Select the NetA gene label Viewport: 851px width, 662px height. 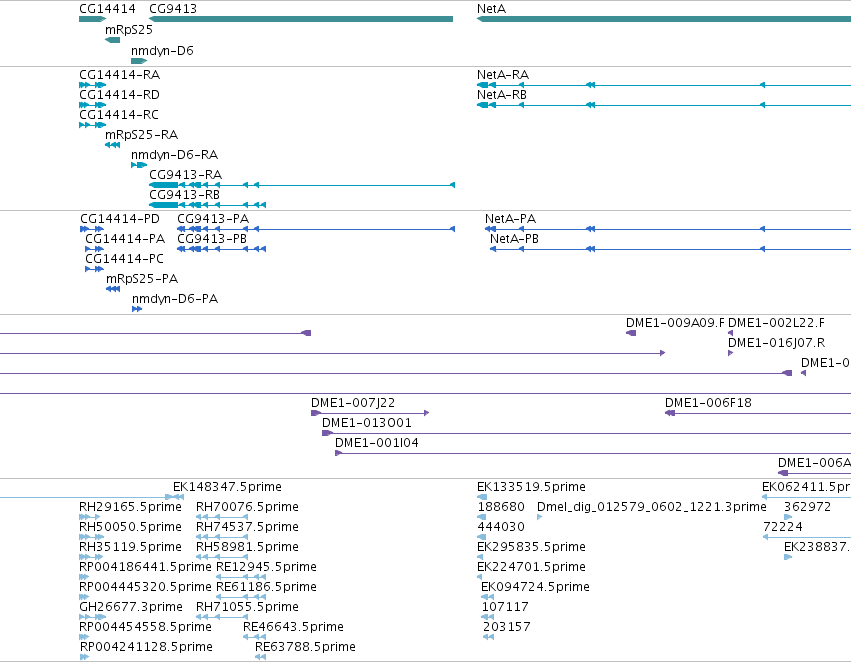coord(492,9)
